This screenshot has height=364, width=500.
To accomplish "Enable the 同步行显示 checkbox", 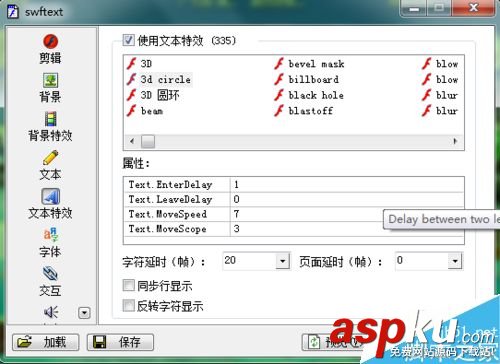I will pyautogui.click(x=129, y=286).
